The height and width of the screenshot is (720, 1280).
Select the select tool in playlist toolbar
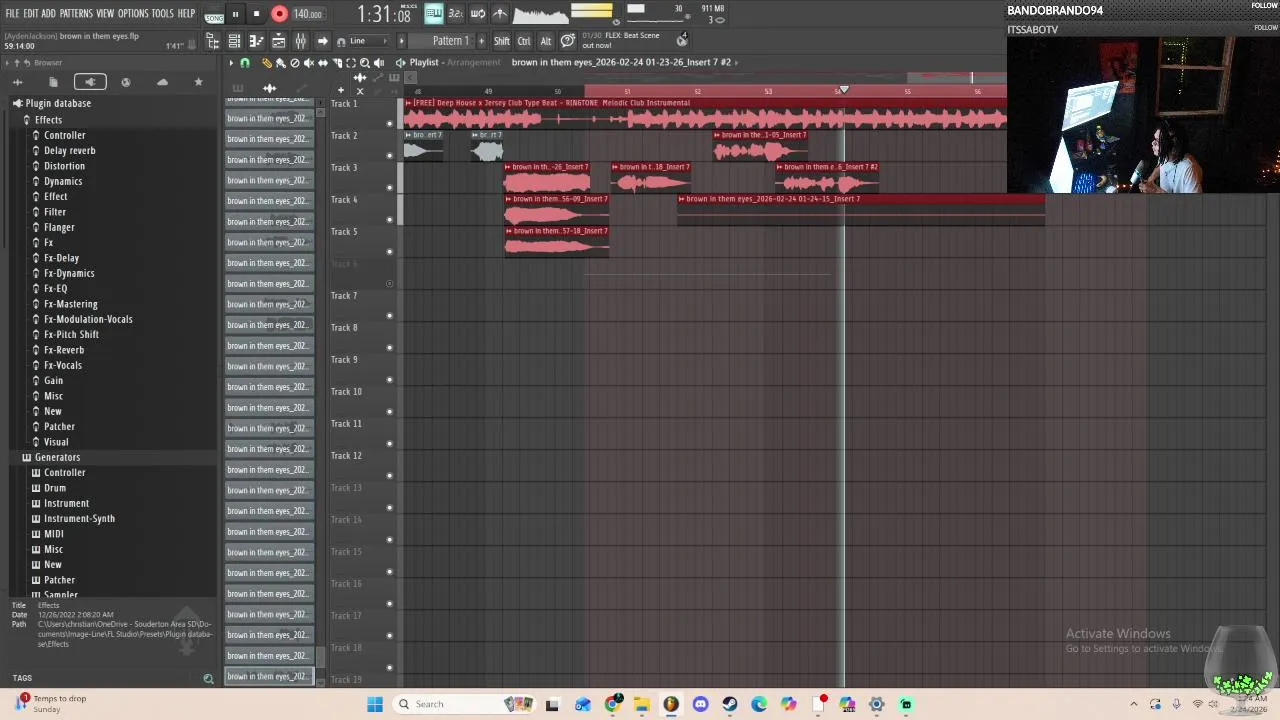tap(351, 63)
